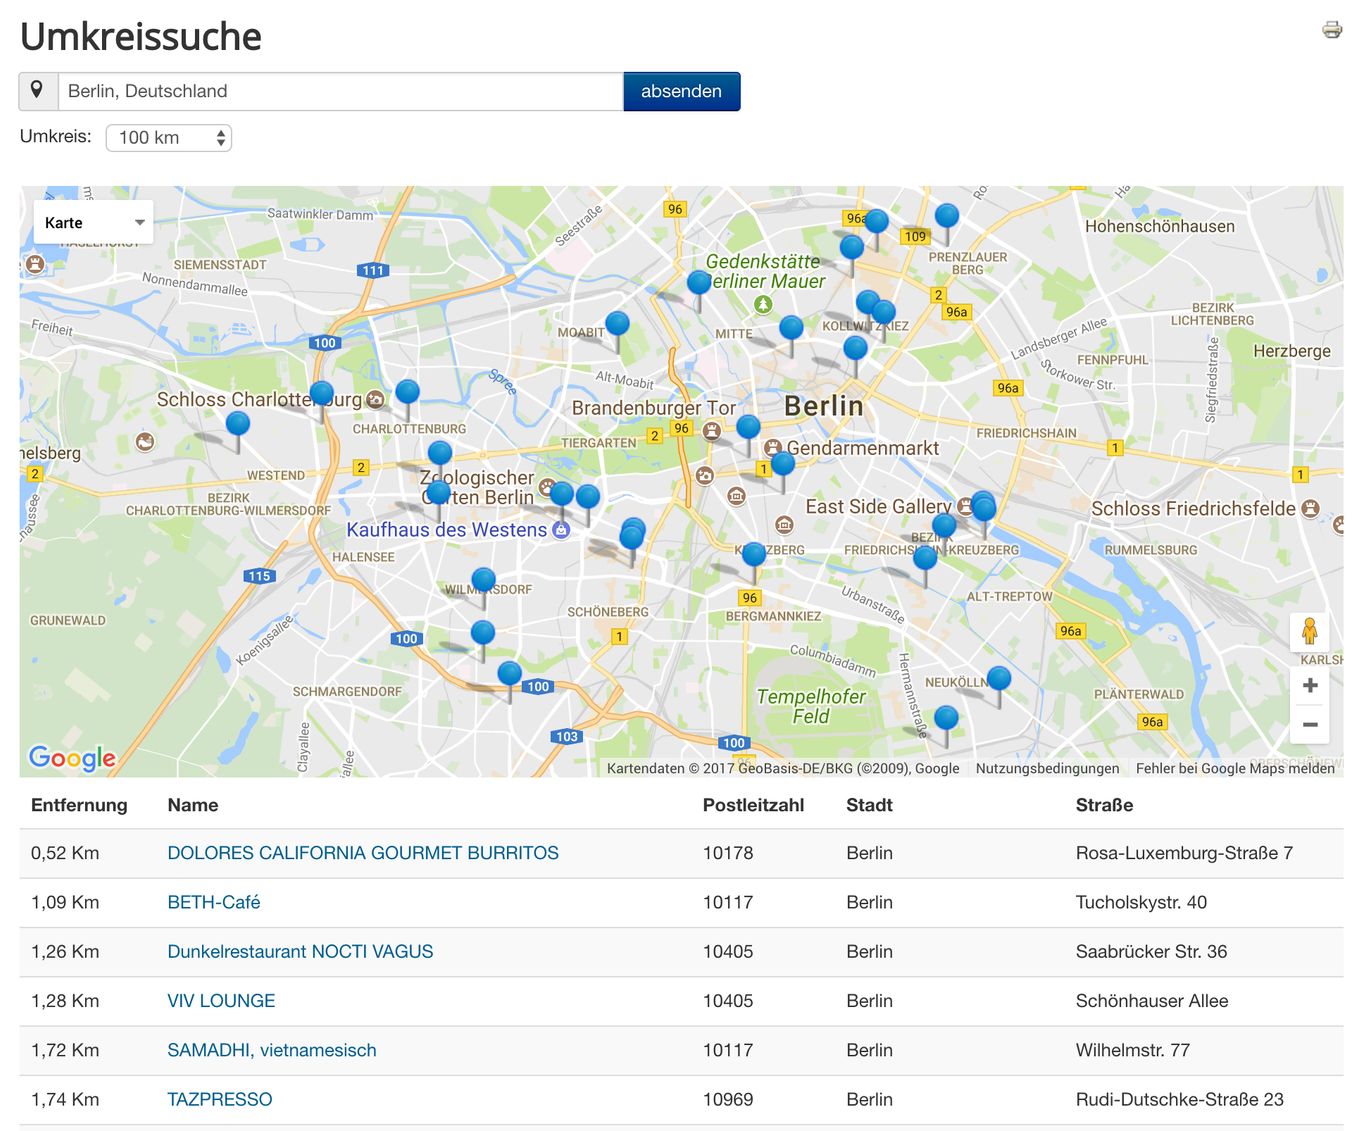Click postal code 10969 cell
The height and width of the screenshot is (1131, 1366).
click(728, 1099)
